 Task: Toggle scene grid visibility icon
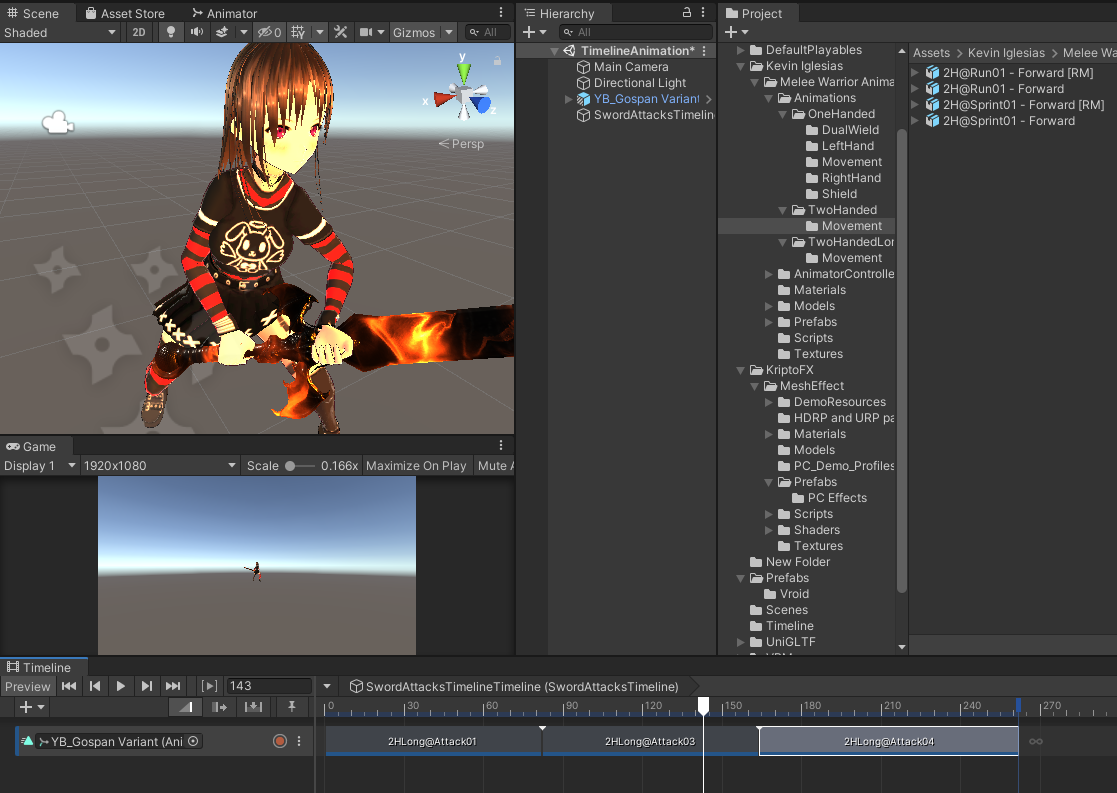point(298,32)
